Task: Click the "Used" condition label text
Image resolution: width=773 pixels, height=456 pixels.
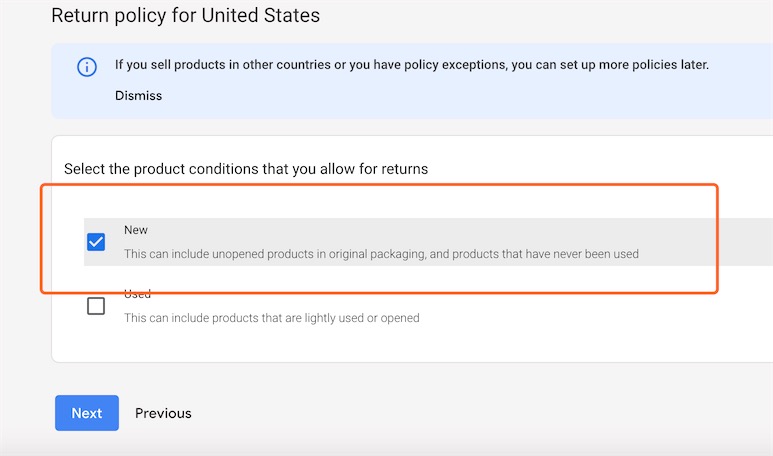Action: coord(137,294)
